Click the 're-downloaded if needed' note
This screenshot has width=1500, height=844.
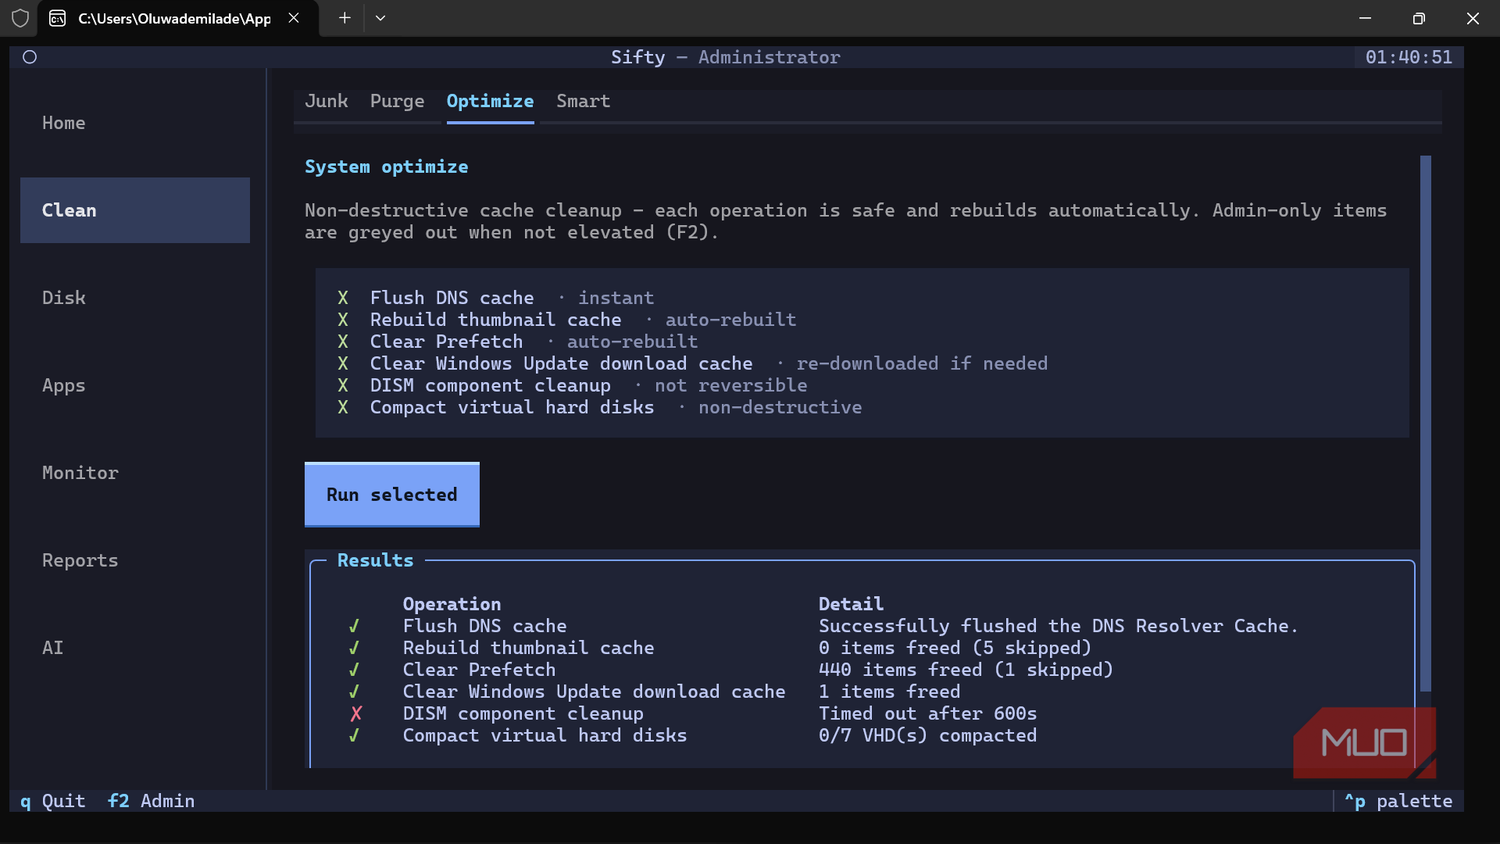(922, 364)
